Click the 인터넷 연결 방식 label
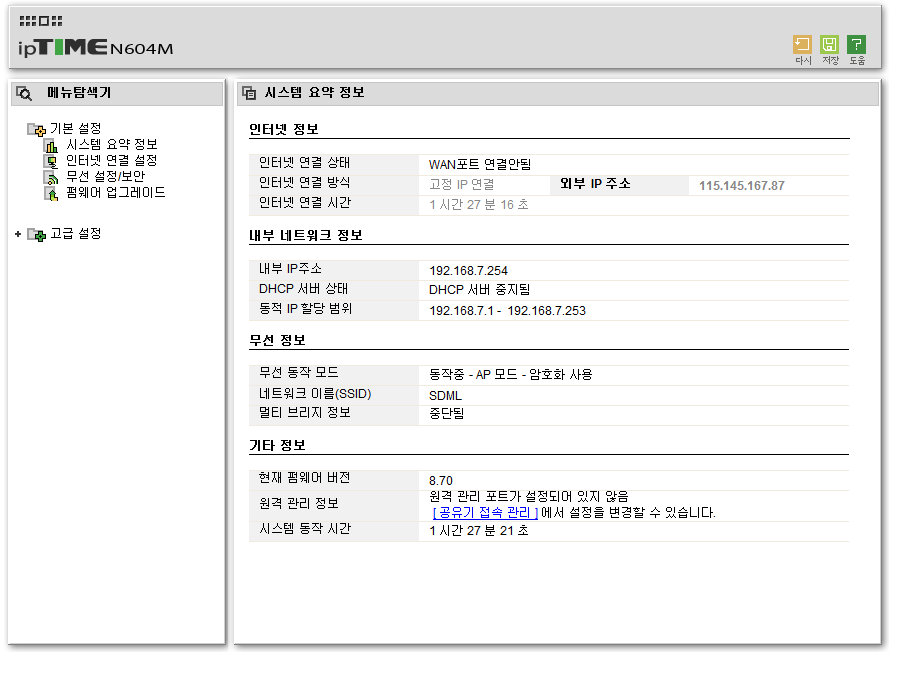 (305, 182)
